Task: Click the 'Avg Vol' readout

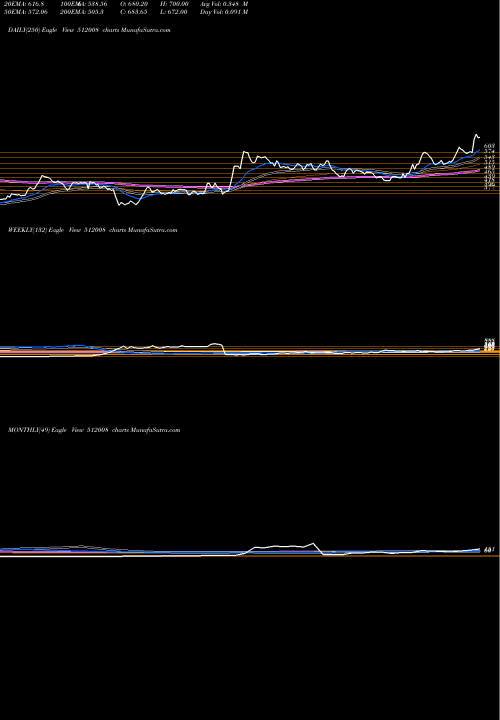Action: (x=224, y=4)
